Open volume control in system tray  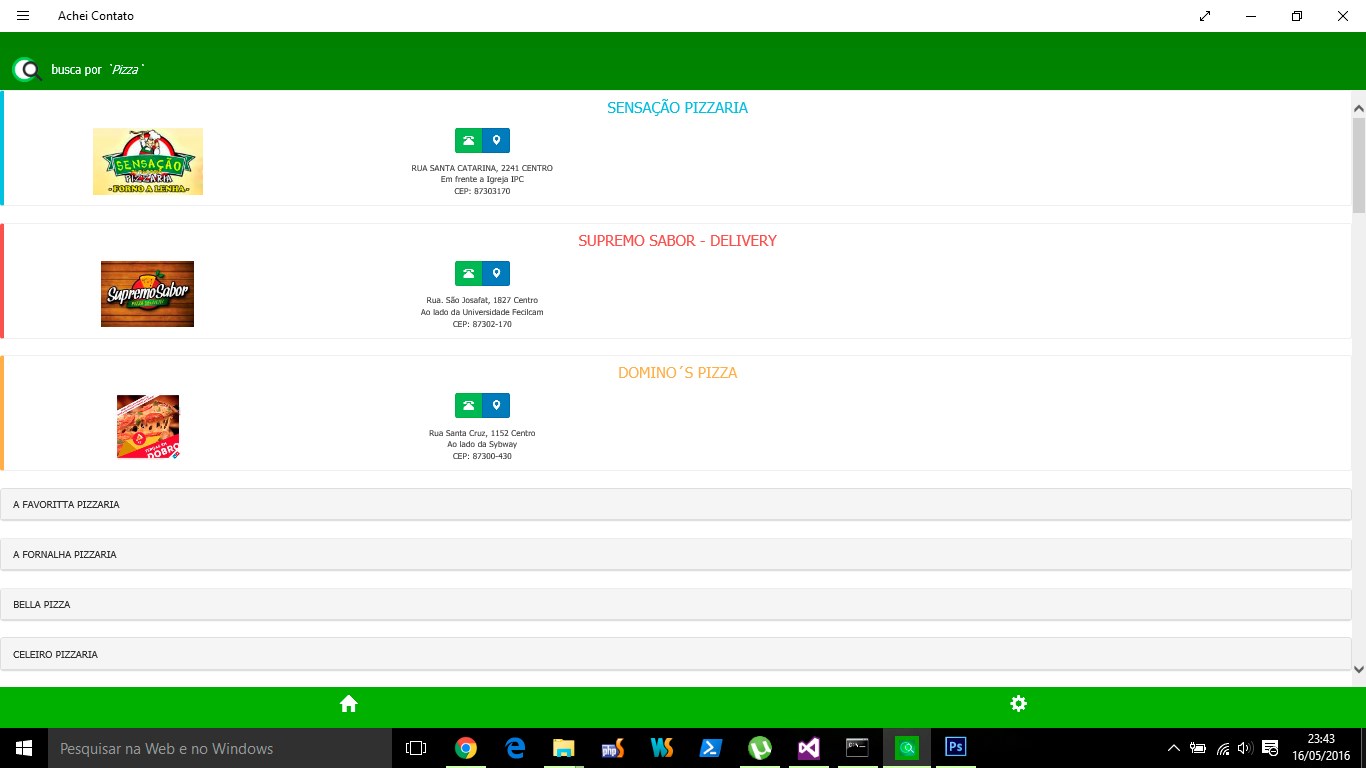1245,748
